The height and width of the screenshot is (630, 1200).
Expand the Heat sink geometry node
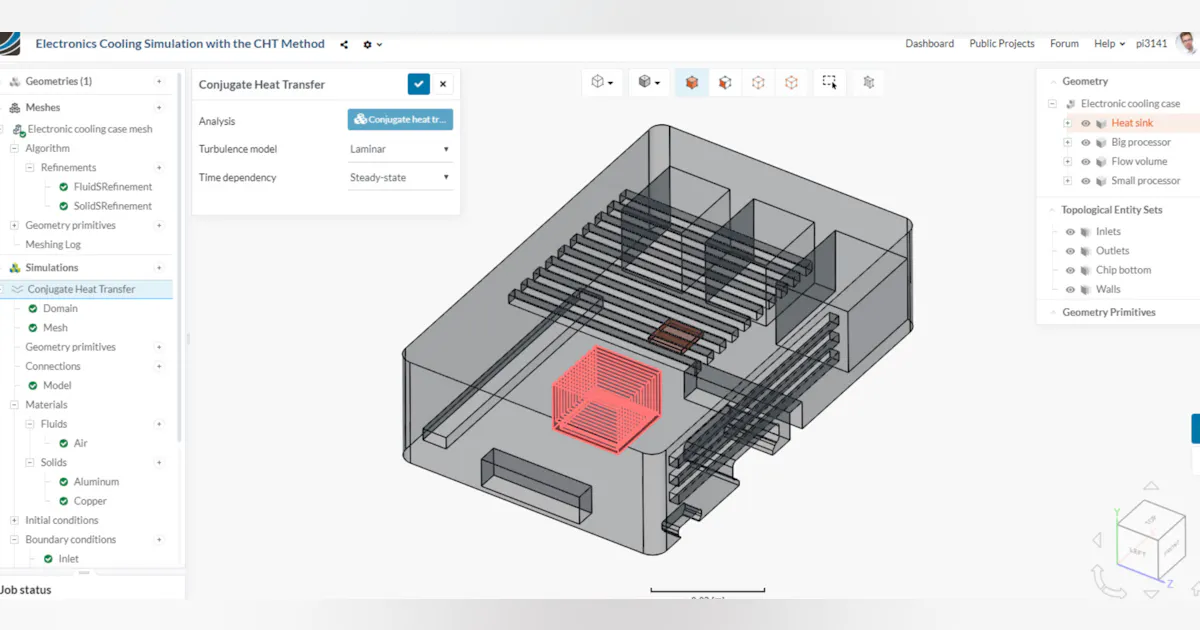tap(1068, 123)
